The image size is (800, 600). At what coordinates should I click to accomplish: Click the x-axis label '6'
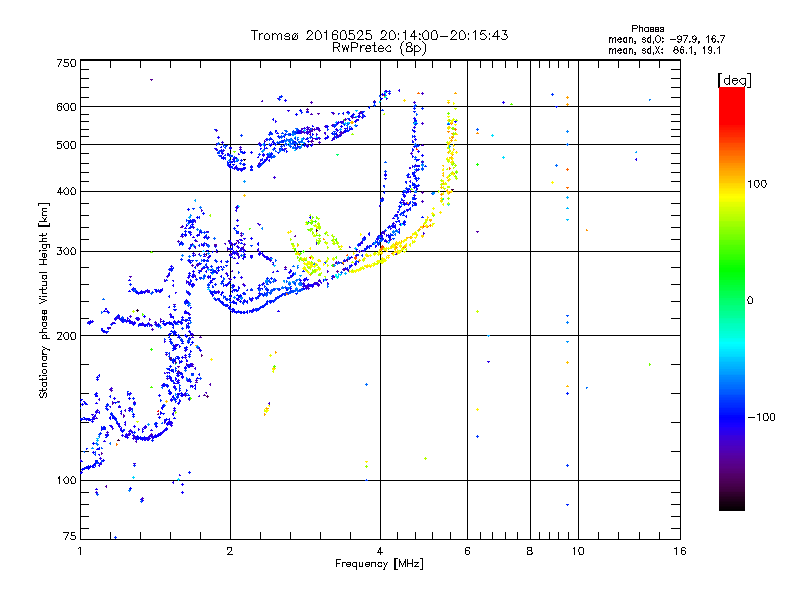tap(467, 551)
